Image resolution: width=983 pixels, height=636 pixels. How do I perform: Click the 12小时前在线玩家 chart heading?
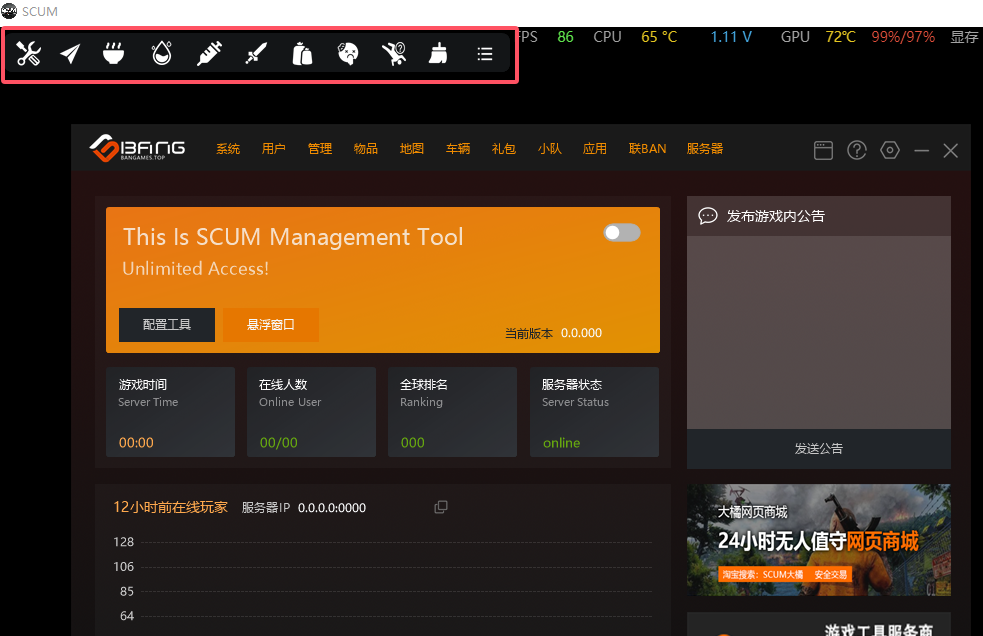click(171, 507)
